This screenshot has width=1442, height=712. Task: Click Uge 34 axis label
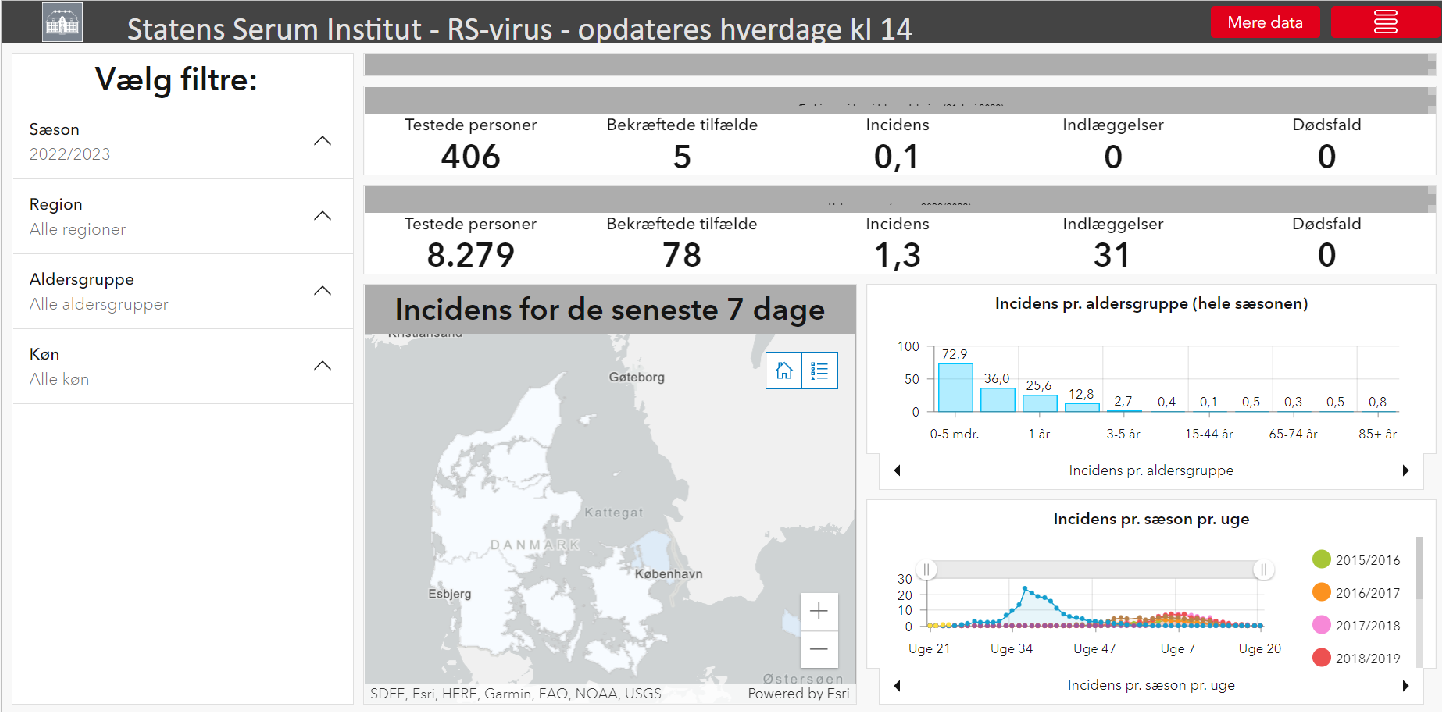click(1011, 649)
